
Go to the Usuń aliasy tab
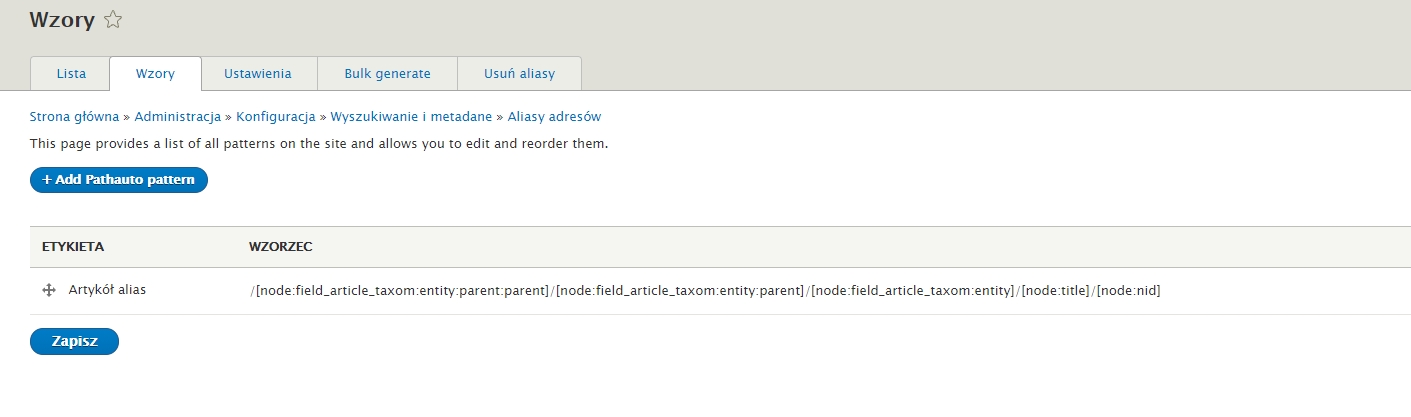(x=519, y=74)
